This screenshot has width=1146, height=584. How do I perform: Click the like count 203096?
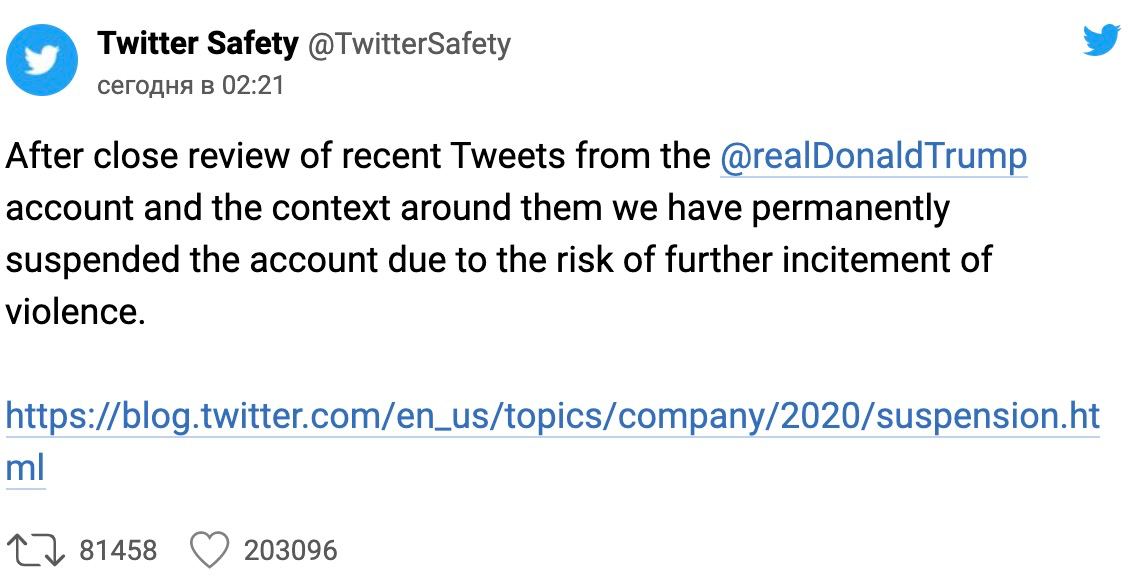coord(291,550)
